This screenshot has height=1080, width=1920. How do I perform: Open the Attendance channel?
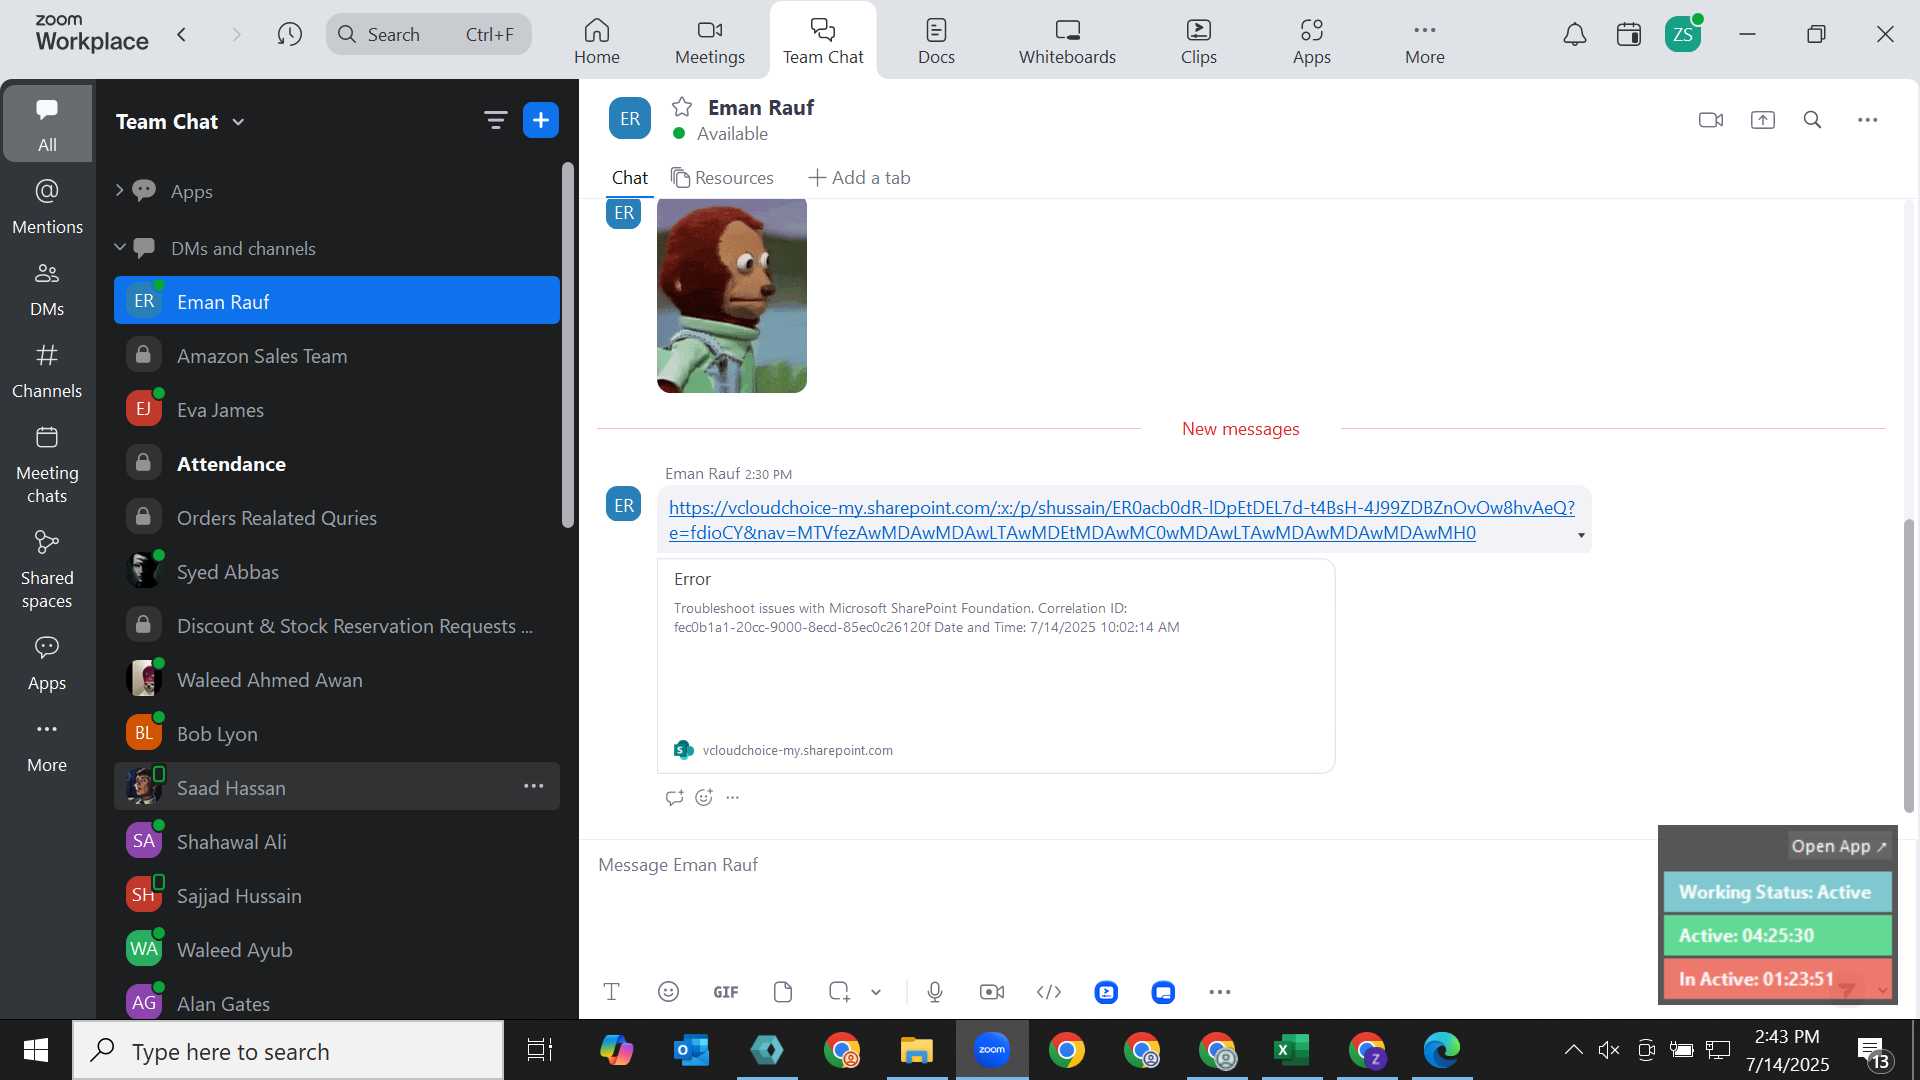(336, 463)
